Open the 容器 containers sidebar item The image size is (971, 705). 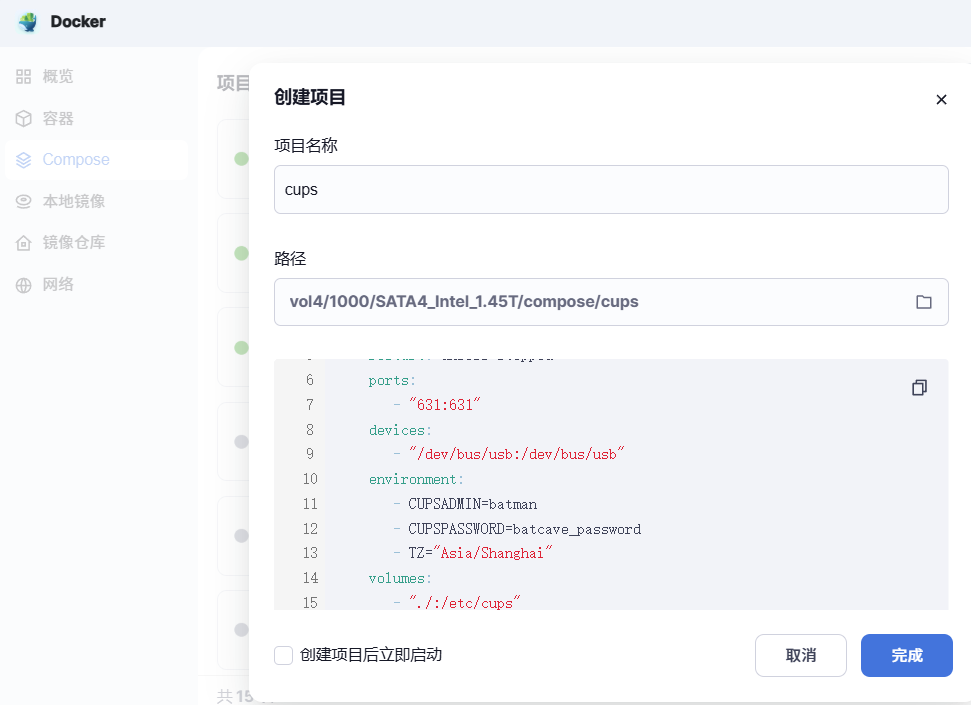[96, 118]
